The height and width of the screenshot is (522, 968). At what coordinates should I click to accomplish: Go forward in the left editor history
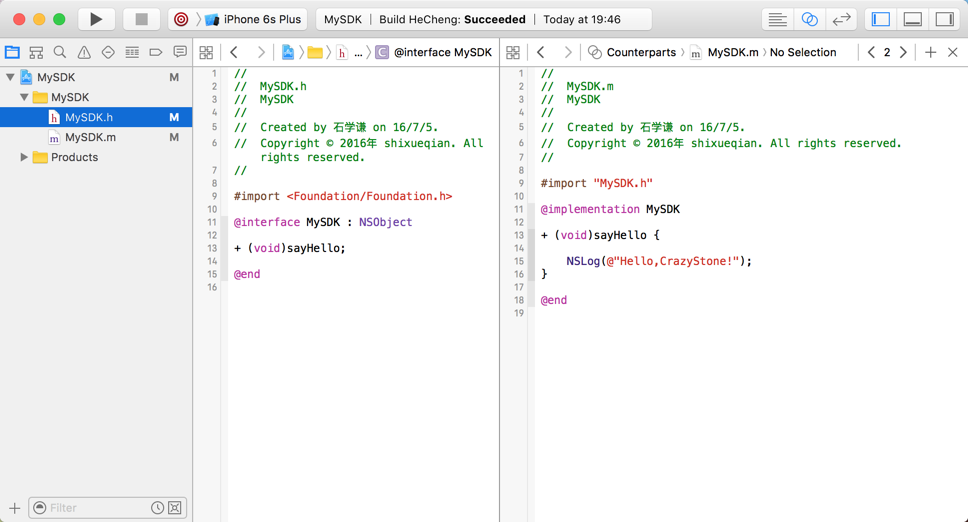(261, 52)
